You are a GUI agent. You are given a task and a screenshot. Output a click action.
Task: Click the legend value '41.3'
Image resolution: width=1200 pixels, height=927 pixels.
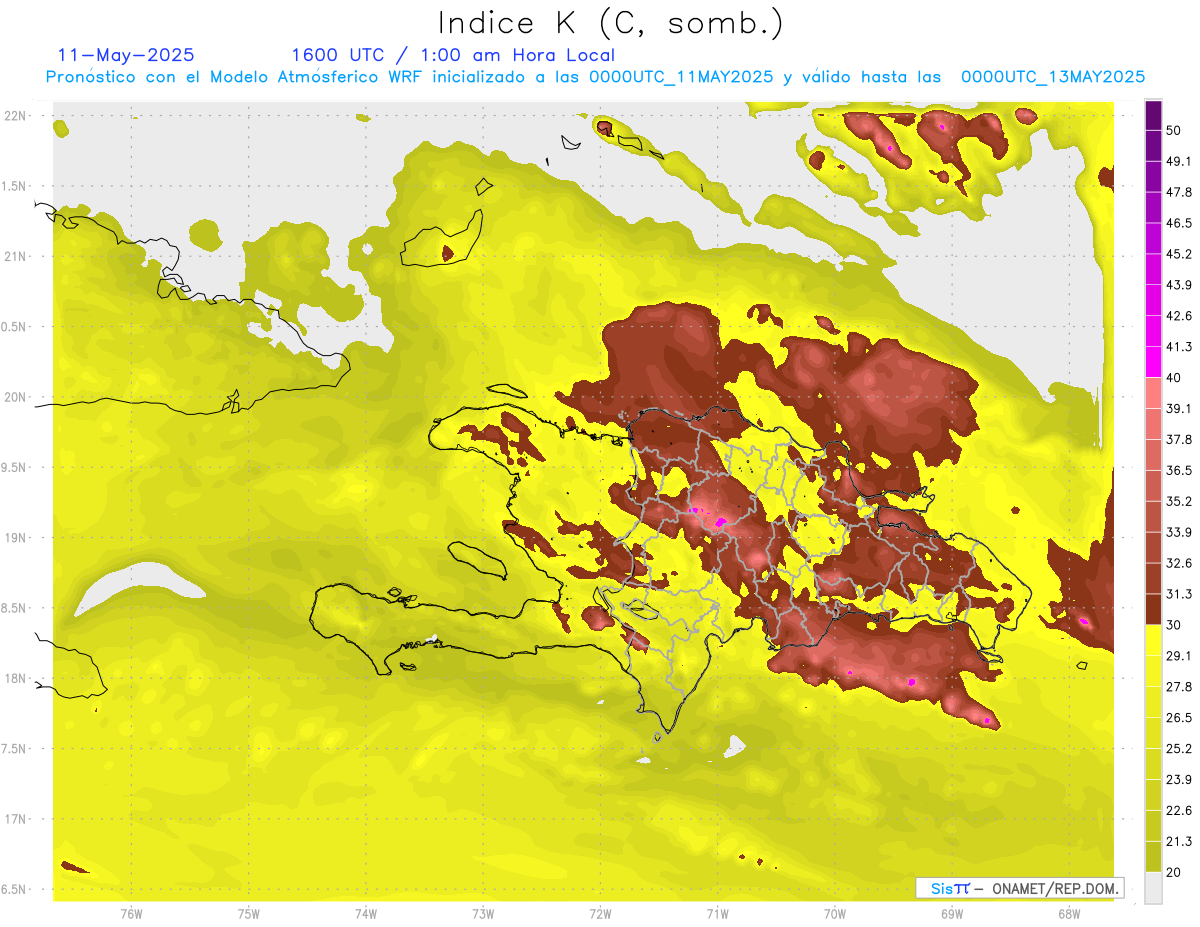pos(1179,347)
